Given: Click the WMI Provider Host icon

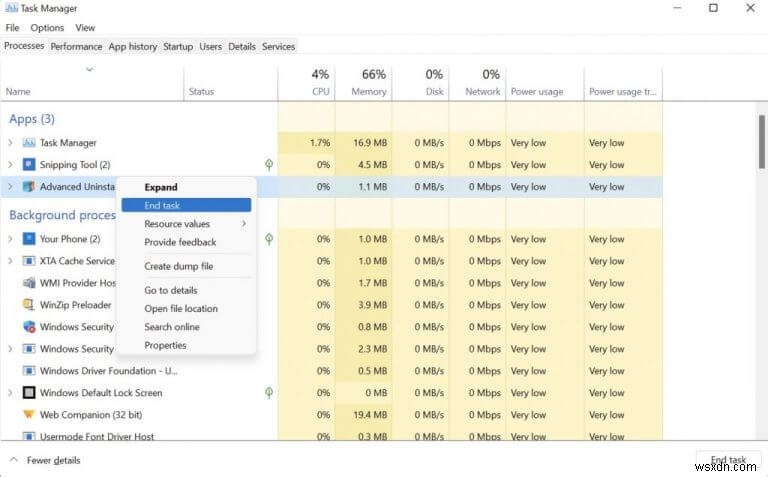Looking at the screenshot, I should (x=29, y=283).
